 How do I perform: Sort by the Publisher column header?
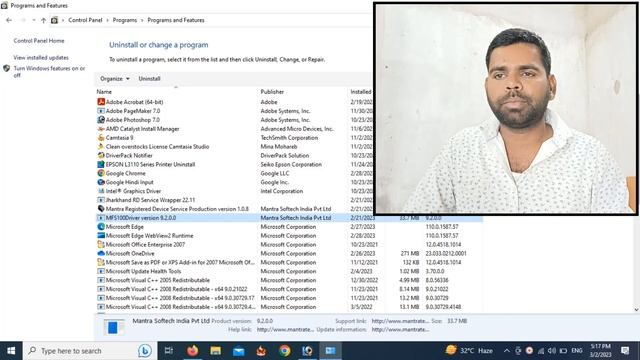click(272, 92)
